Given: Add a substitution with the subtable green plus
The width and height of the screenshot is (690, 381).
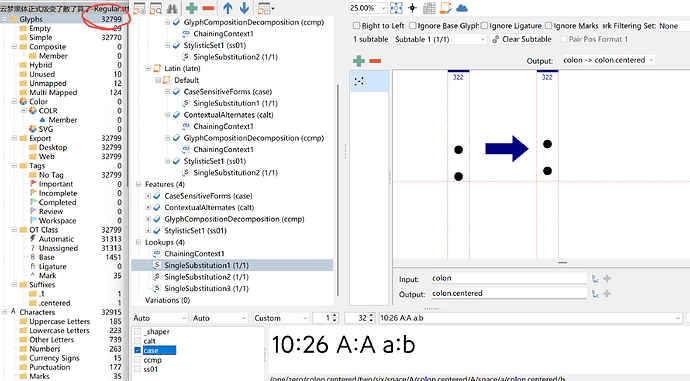Looking at the screenshot, I should (x=359, y=61).
